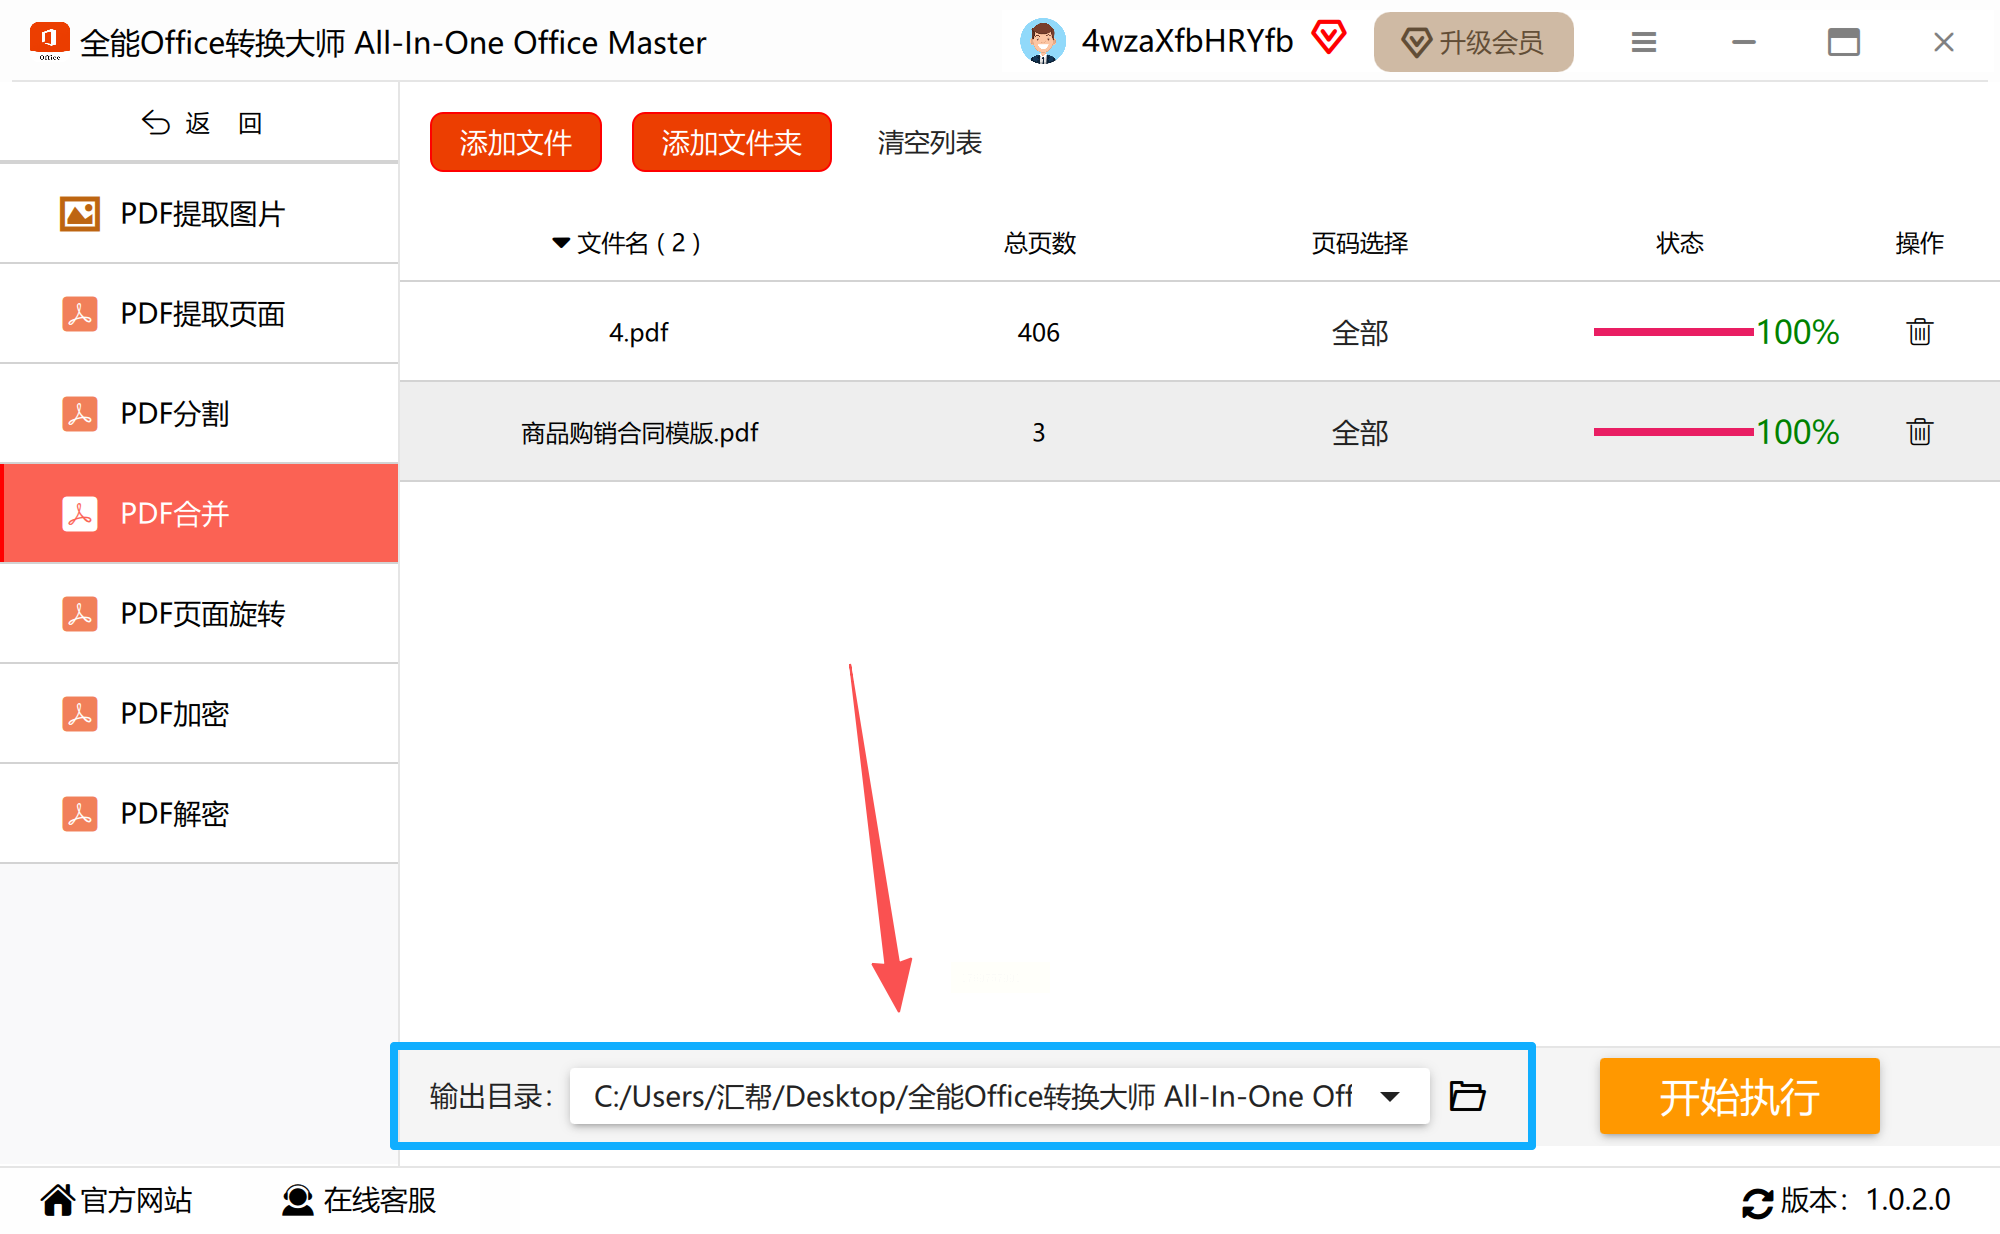Viewport: 2000px width, 1234px height.
Task: Click the hamburger menu icon
Action: coord(1644,42)
